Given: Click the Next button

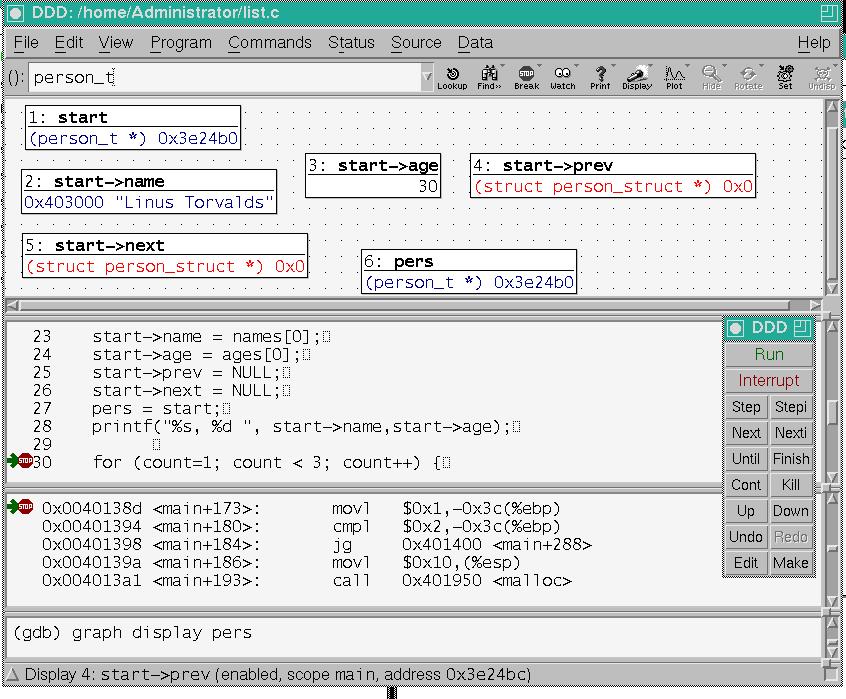Looking at the screenshot, I should (746, 433).
